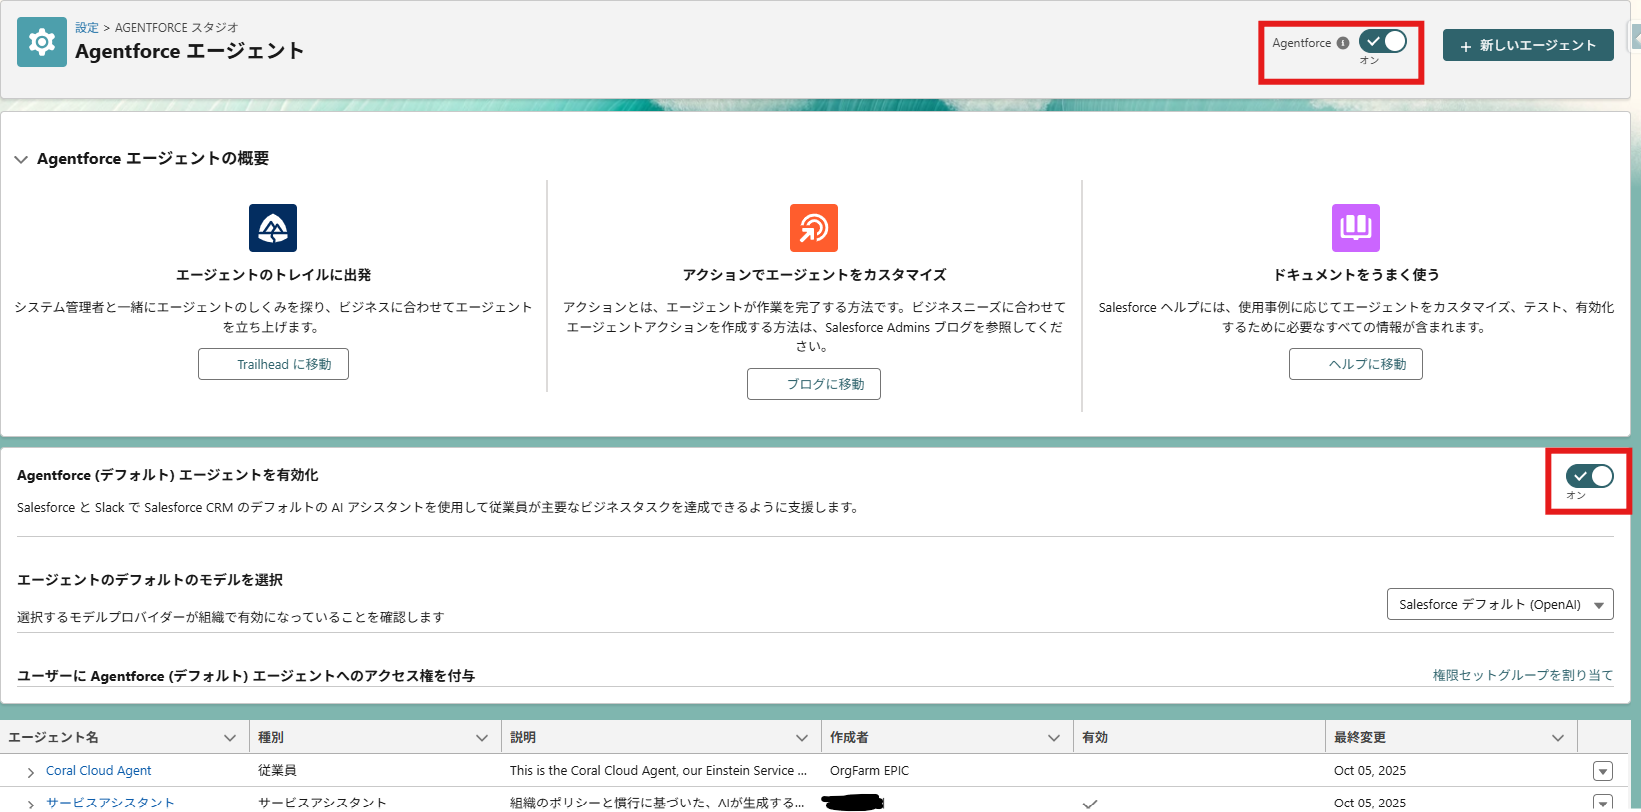Open row actions menu for Coral Cloud Agent
Viewport: 1641px width, 812px height.
pos(1602,771)
